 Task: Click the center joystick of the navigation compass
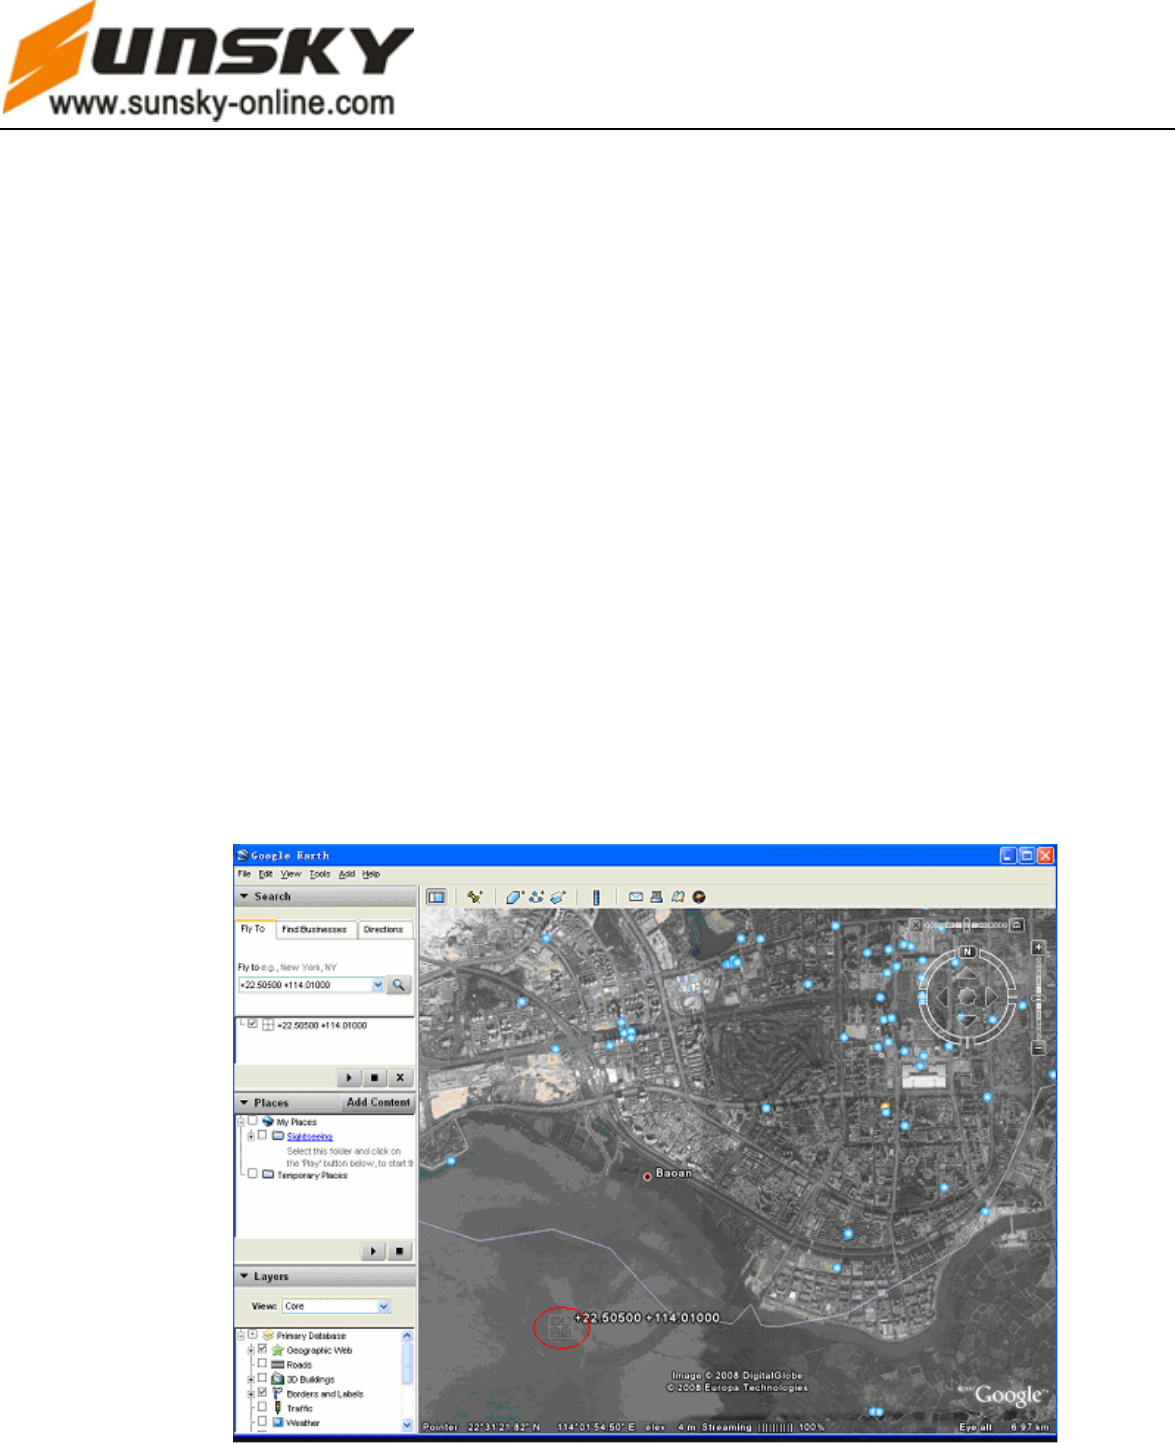point(967,997)
